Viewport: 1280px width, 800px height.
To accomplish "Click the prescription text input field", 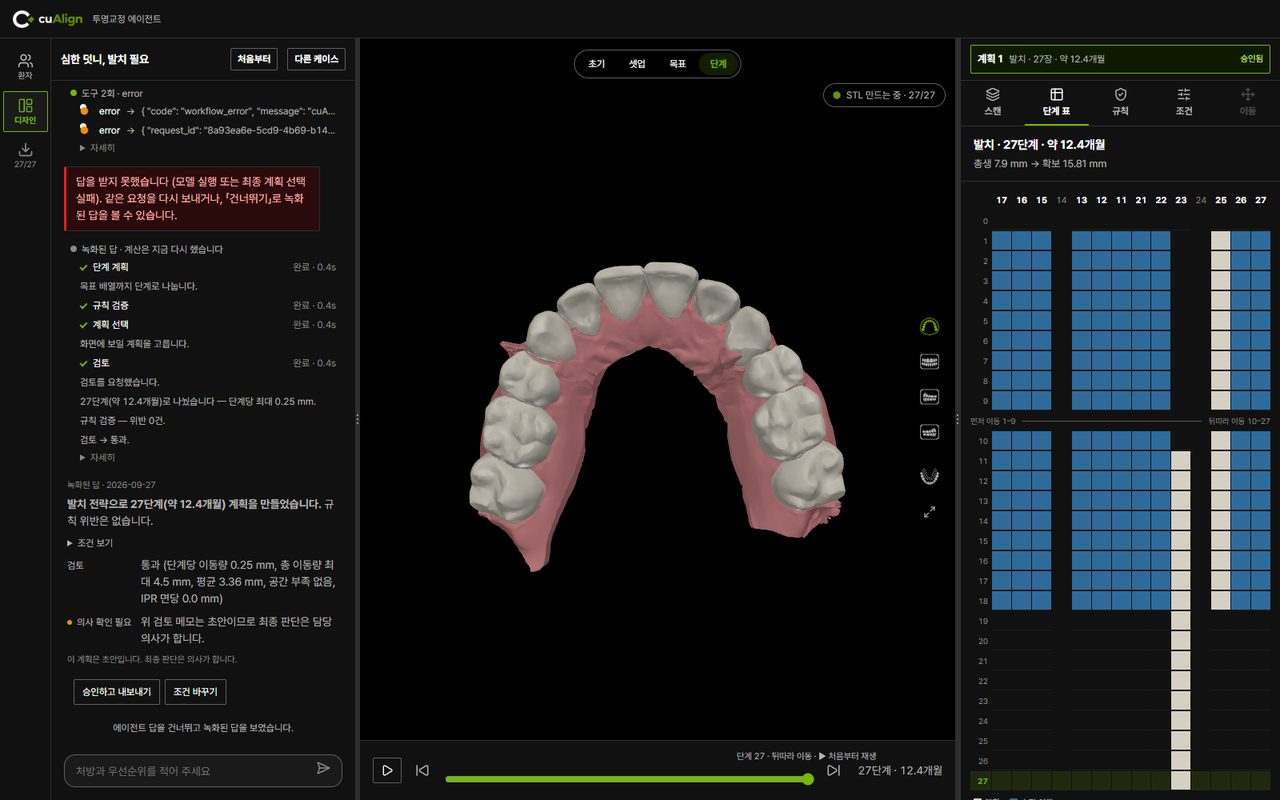I will [x=190, y=770].
